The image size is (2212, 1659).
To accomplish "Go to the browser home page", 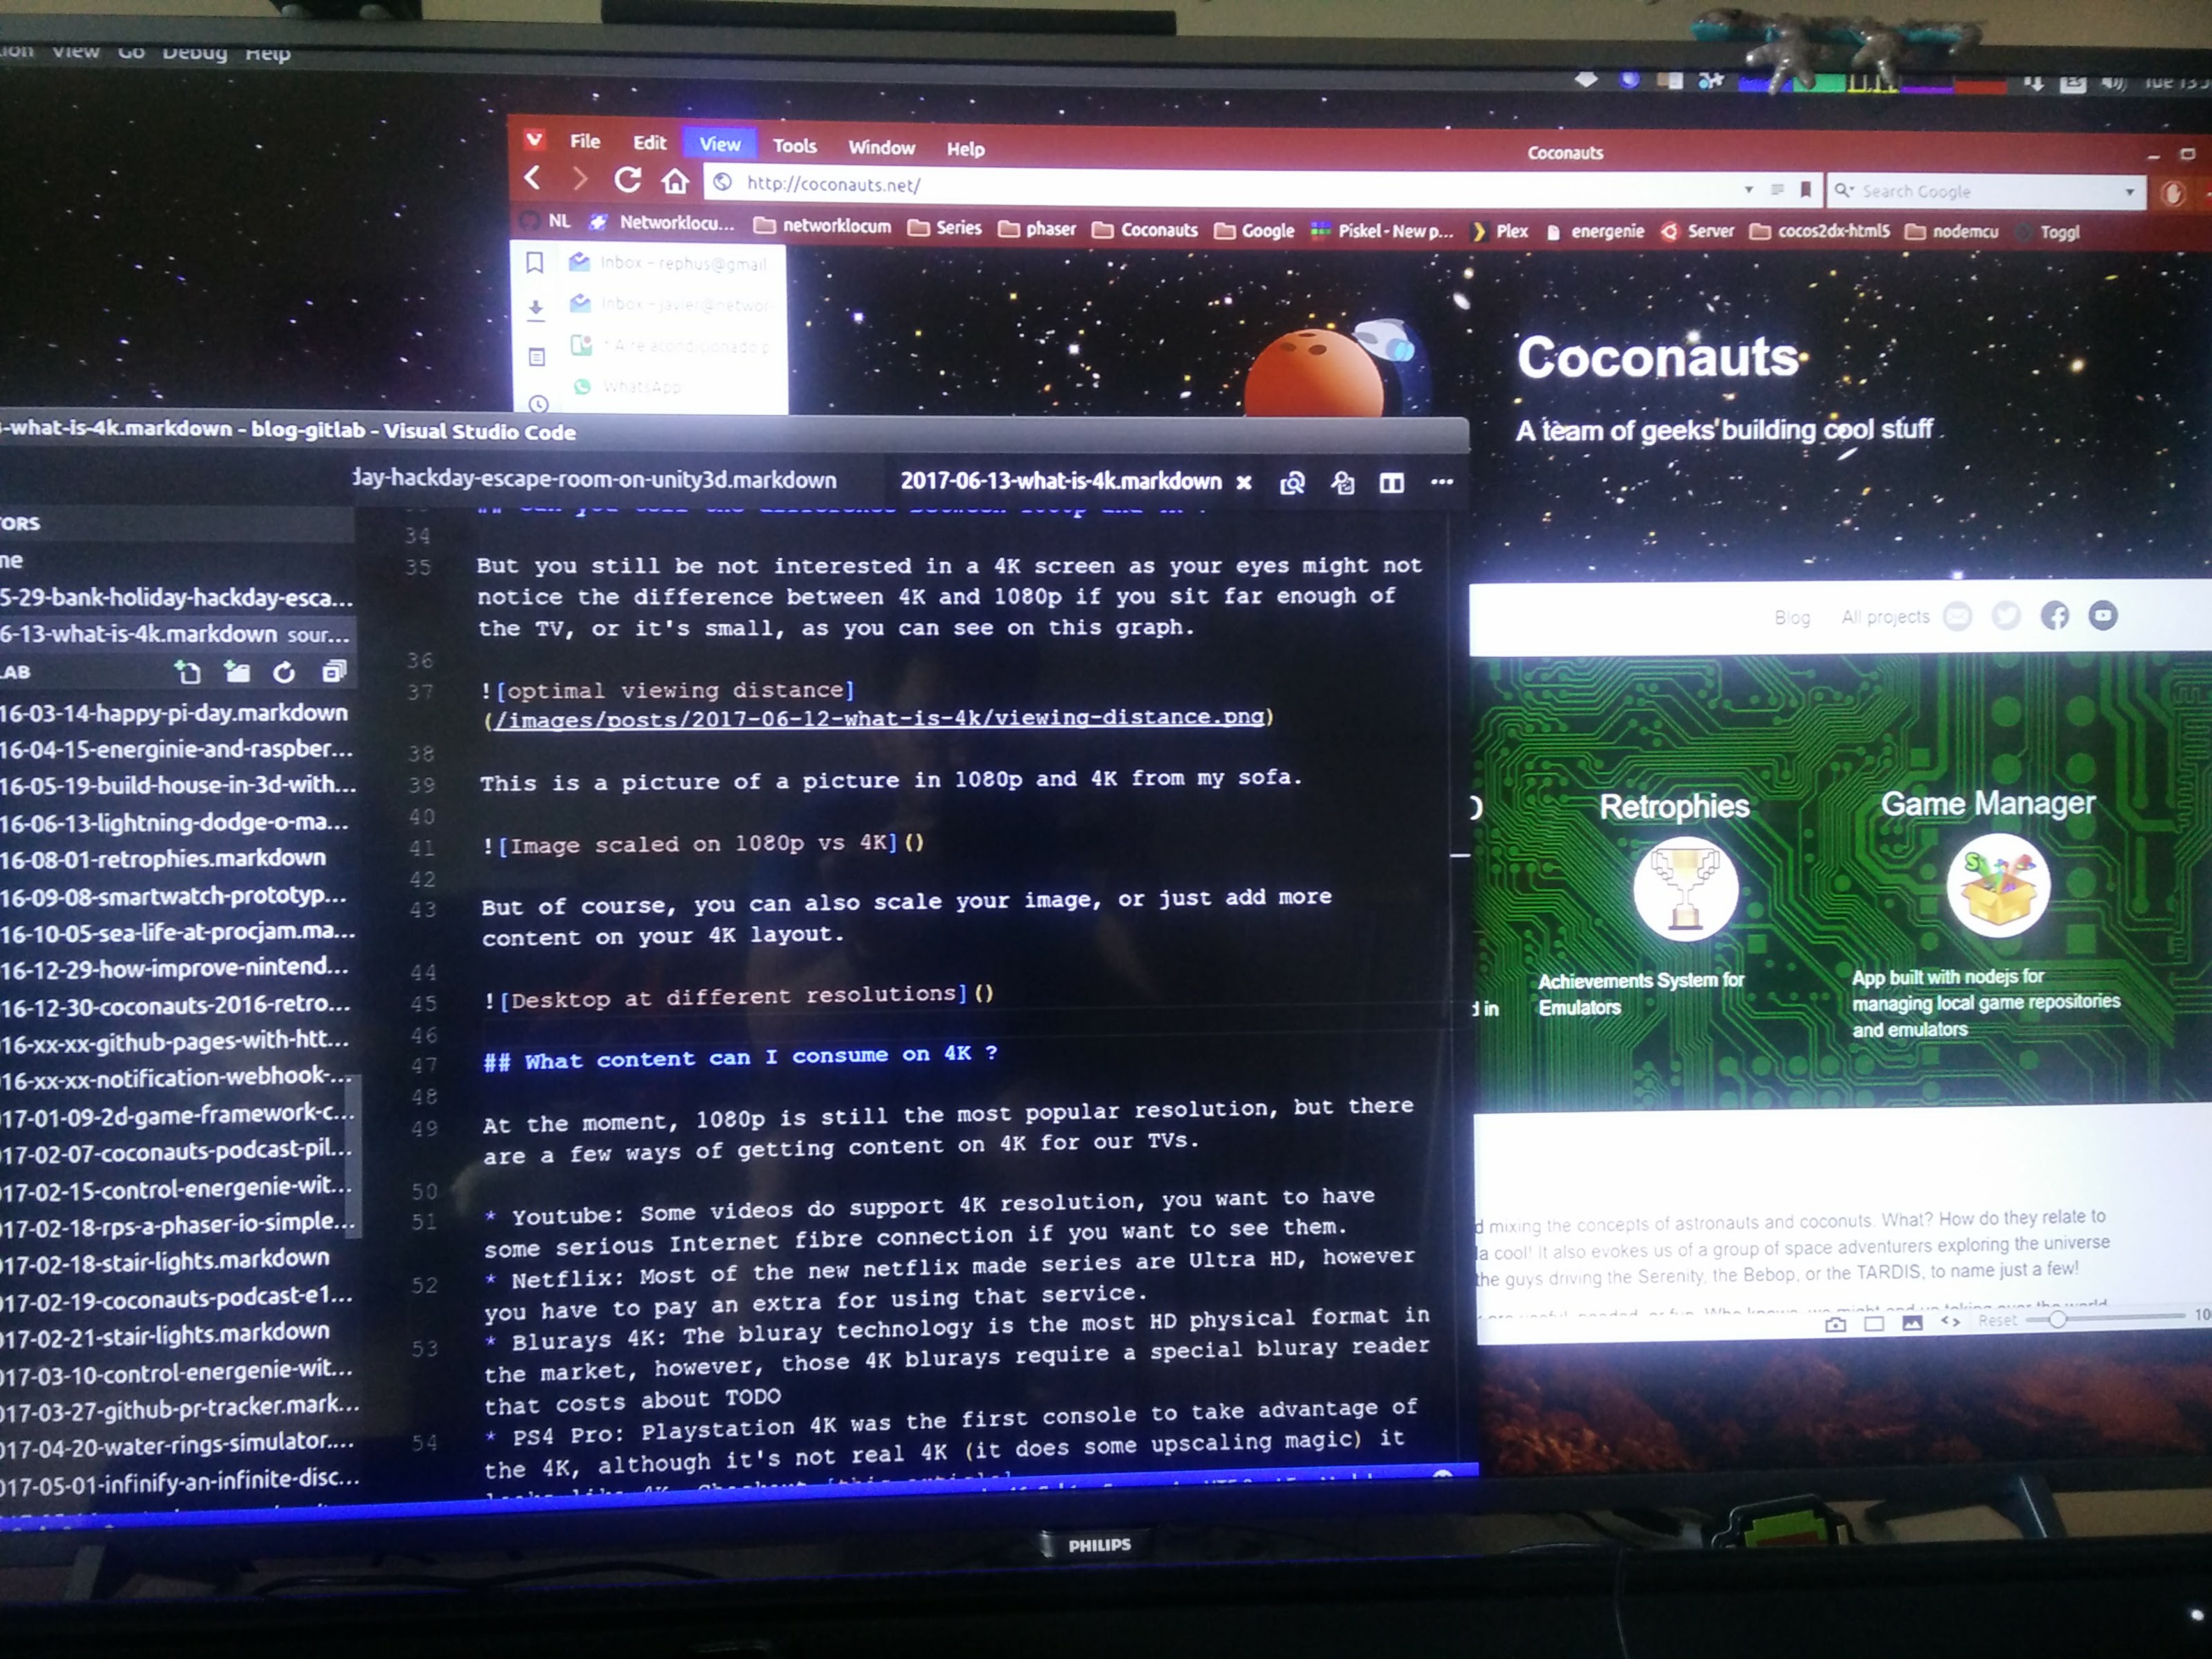I will 676,181.
